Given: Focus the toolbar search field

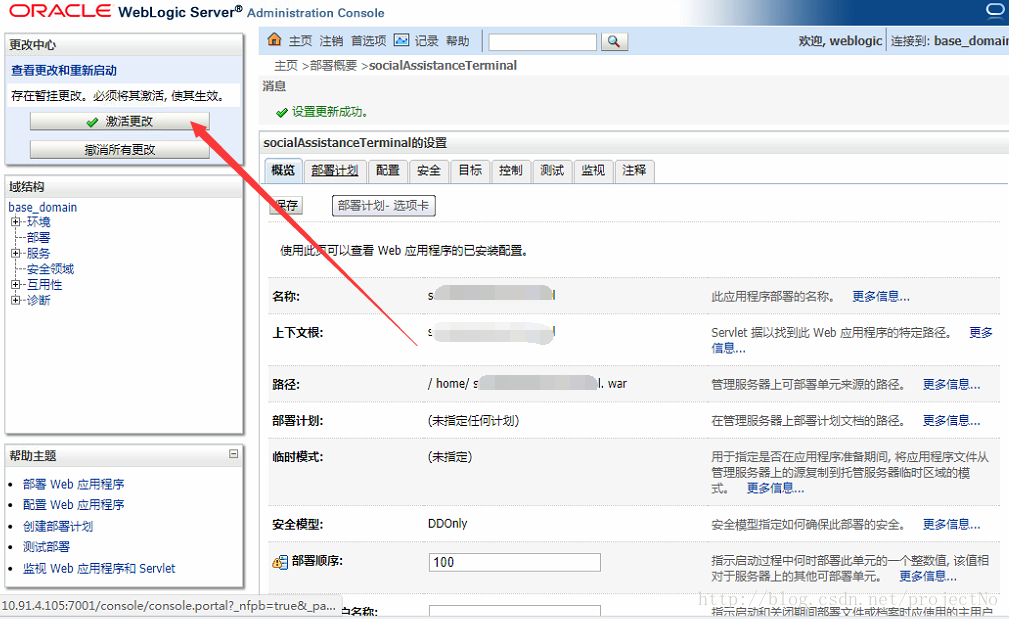Looking at the screenshot, I should tap(542, 42).
